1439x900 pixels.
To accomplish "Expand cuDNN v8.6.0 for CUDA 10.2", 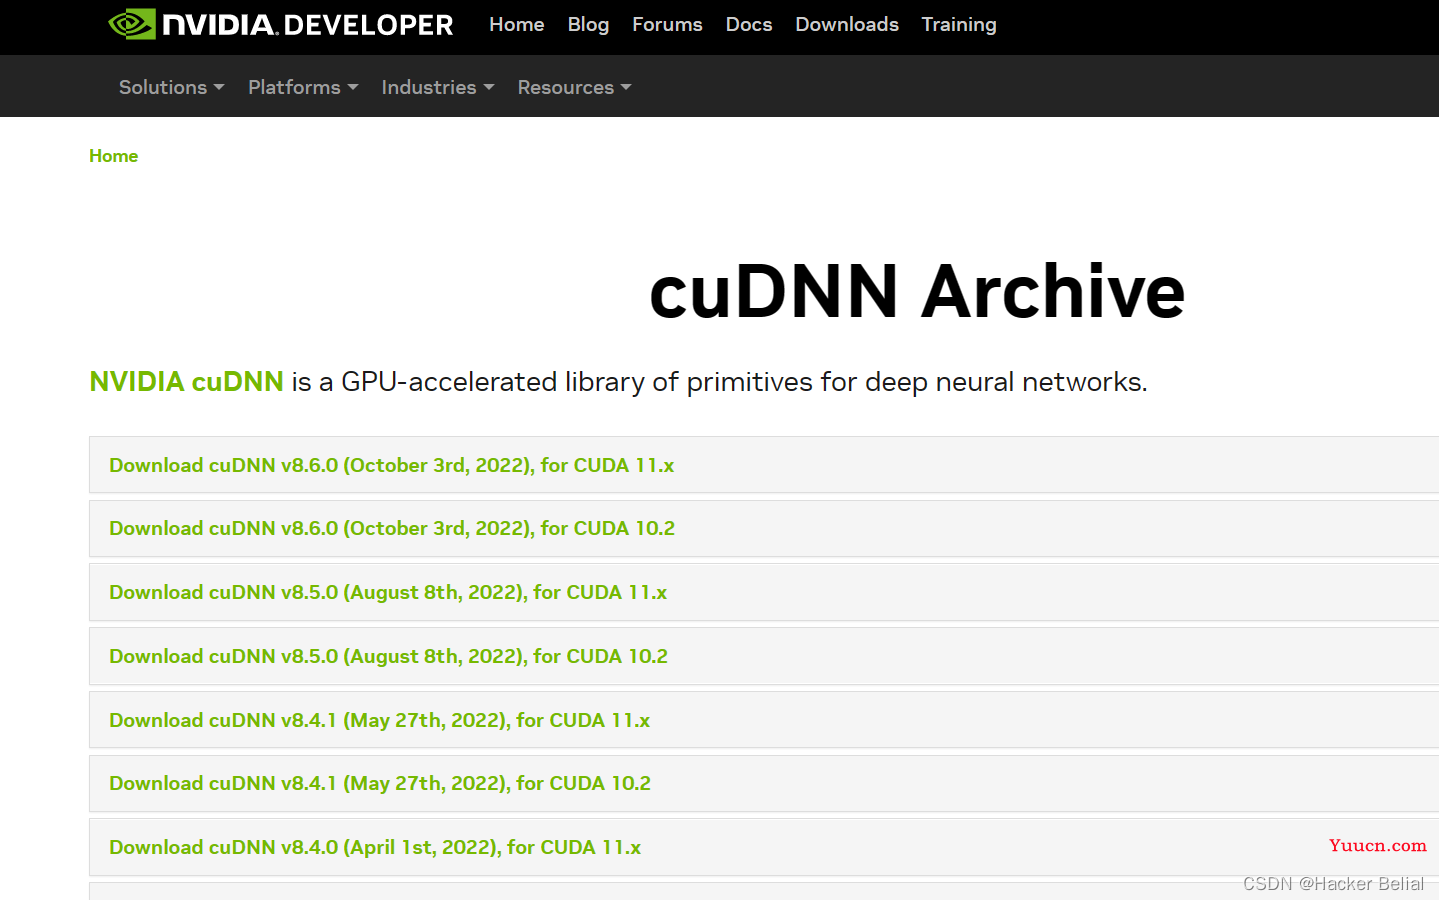I will click(764, 528).
